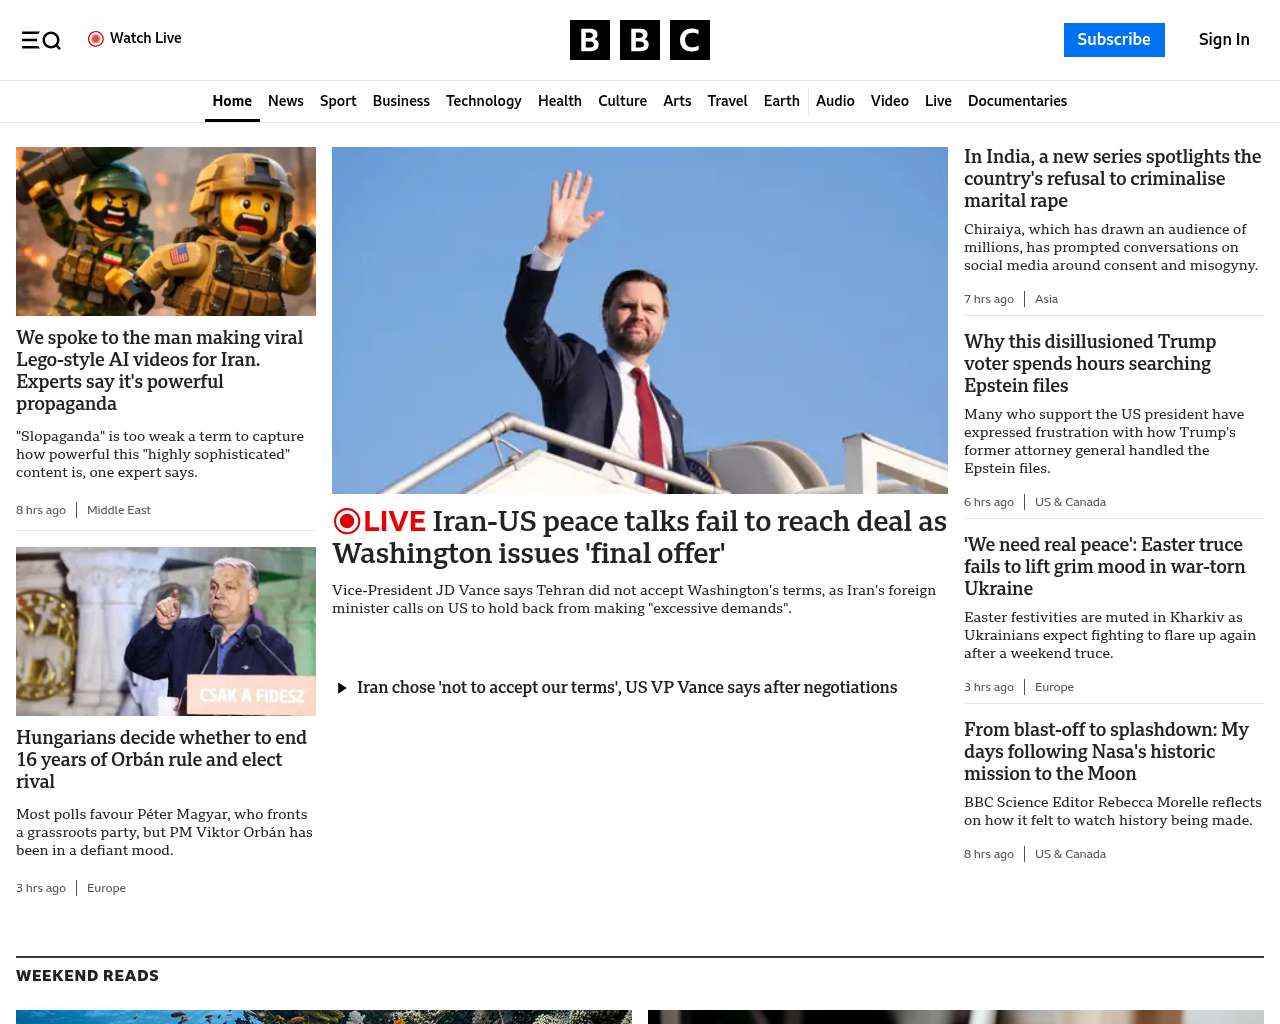Open the Watch Live link

135,39
